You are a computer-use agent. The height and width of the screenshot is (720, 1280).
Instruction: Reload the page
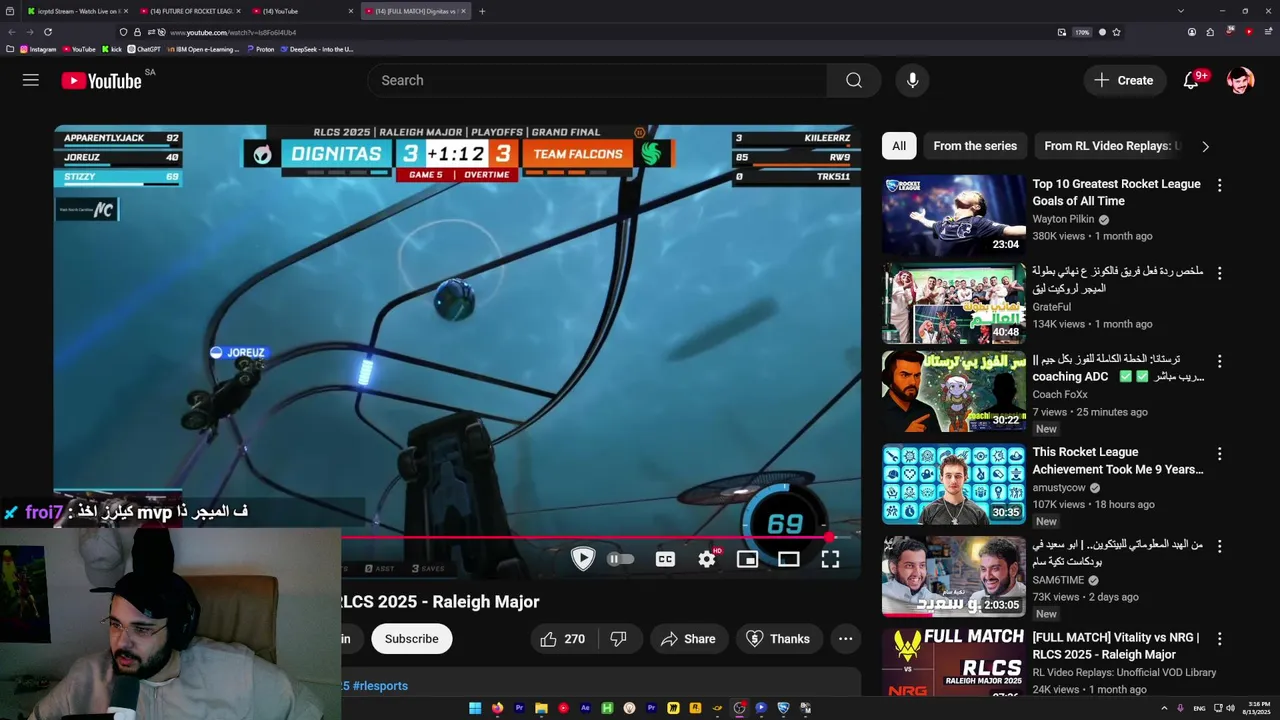(x=47, y=32)
